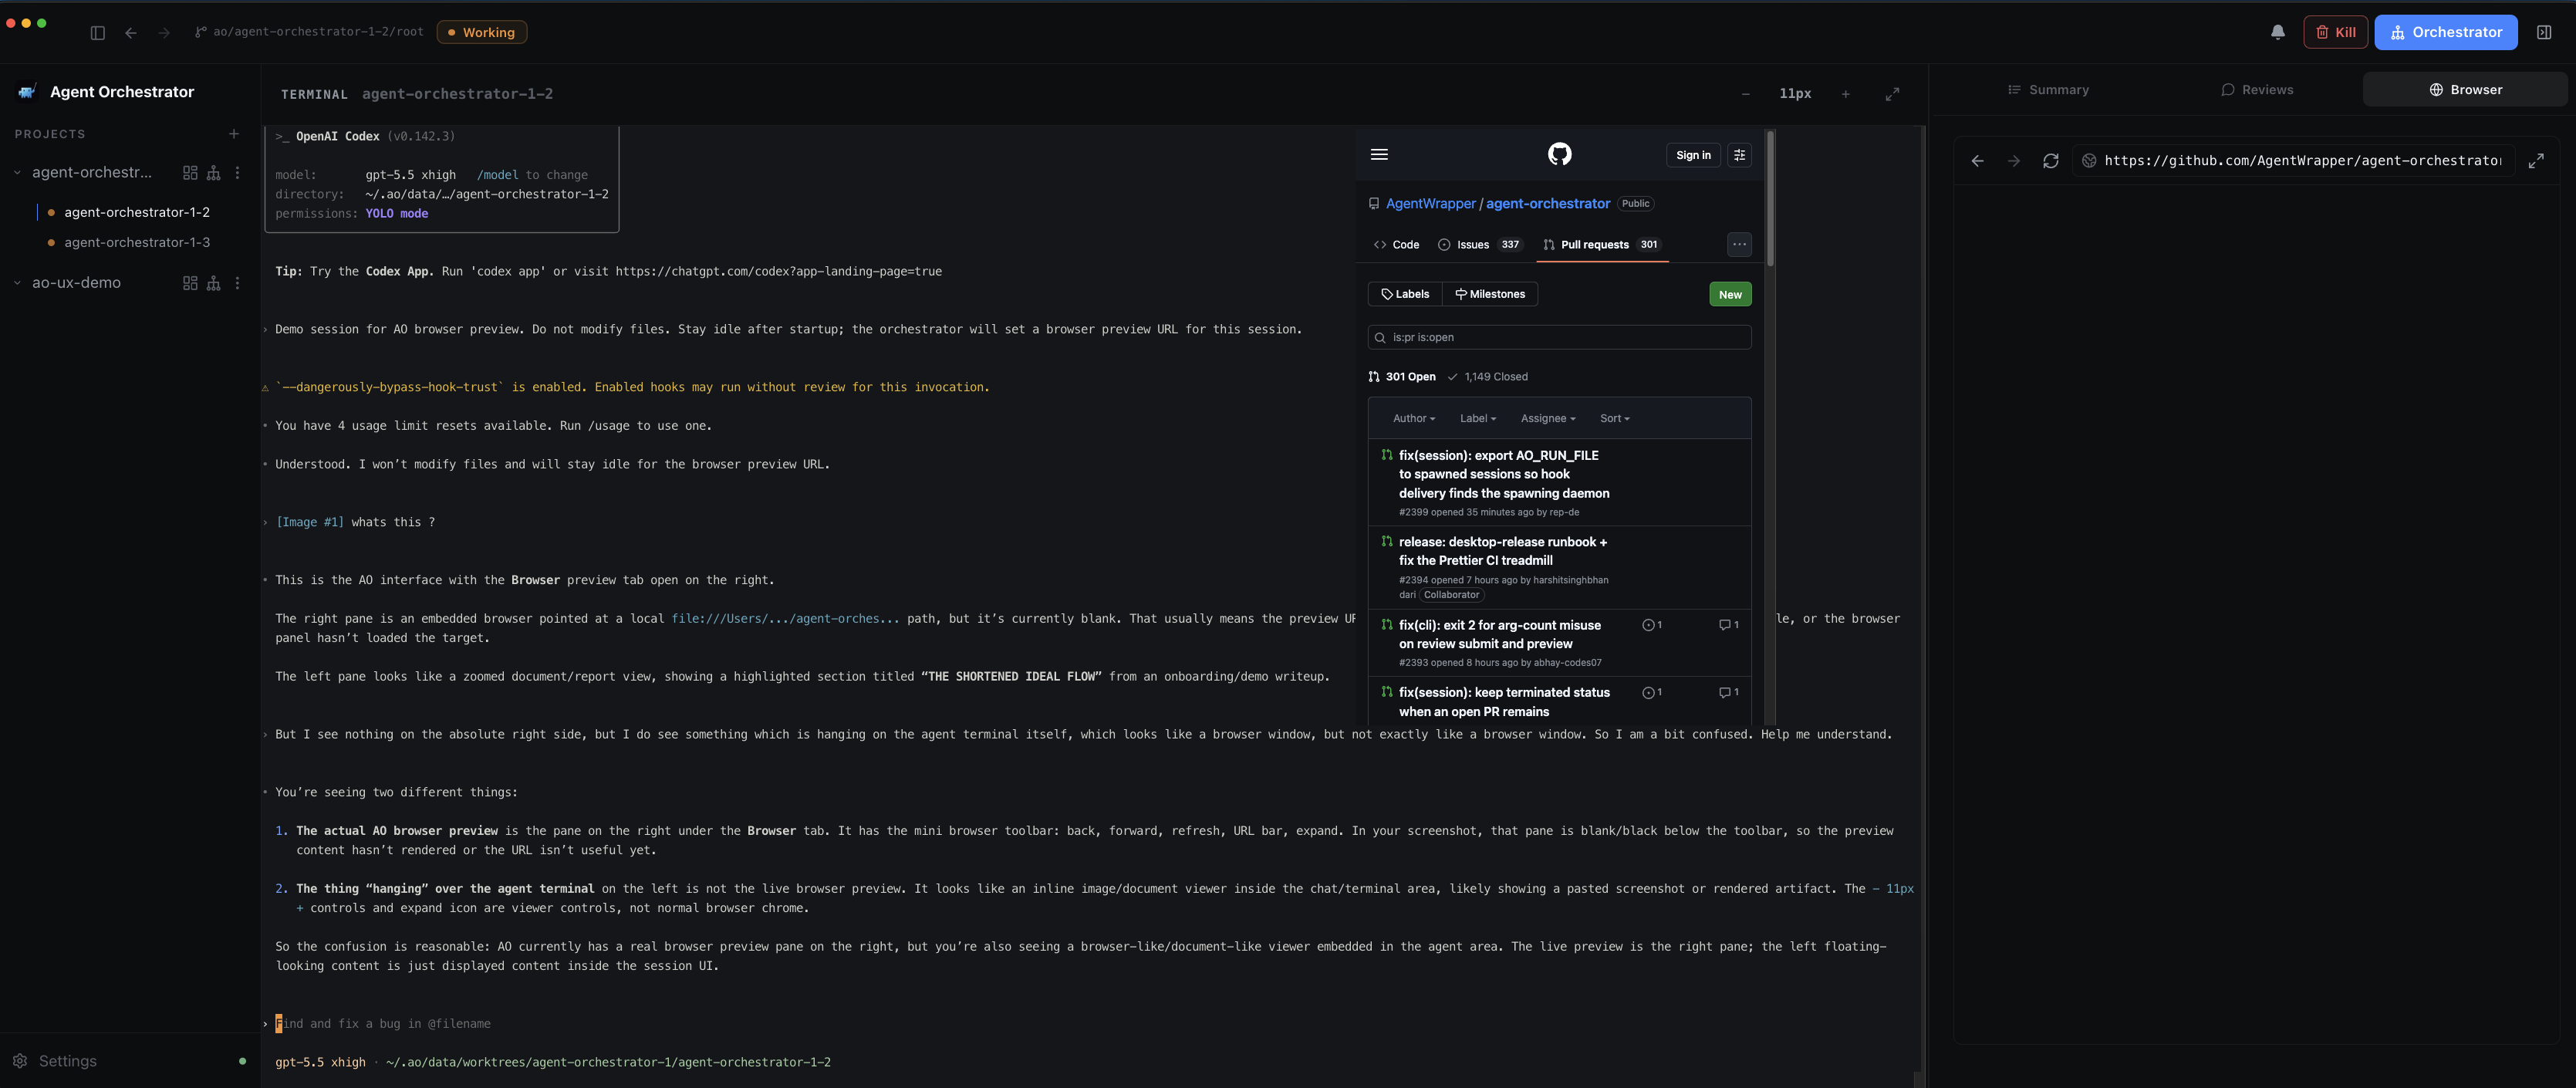The width and height of the screenshot is (2576, 1088).
Task: Click the git branch icon before ao/agent-orchestrator-1-2/root
Action: point(200,32)
